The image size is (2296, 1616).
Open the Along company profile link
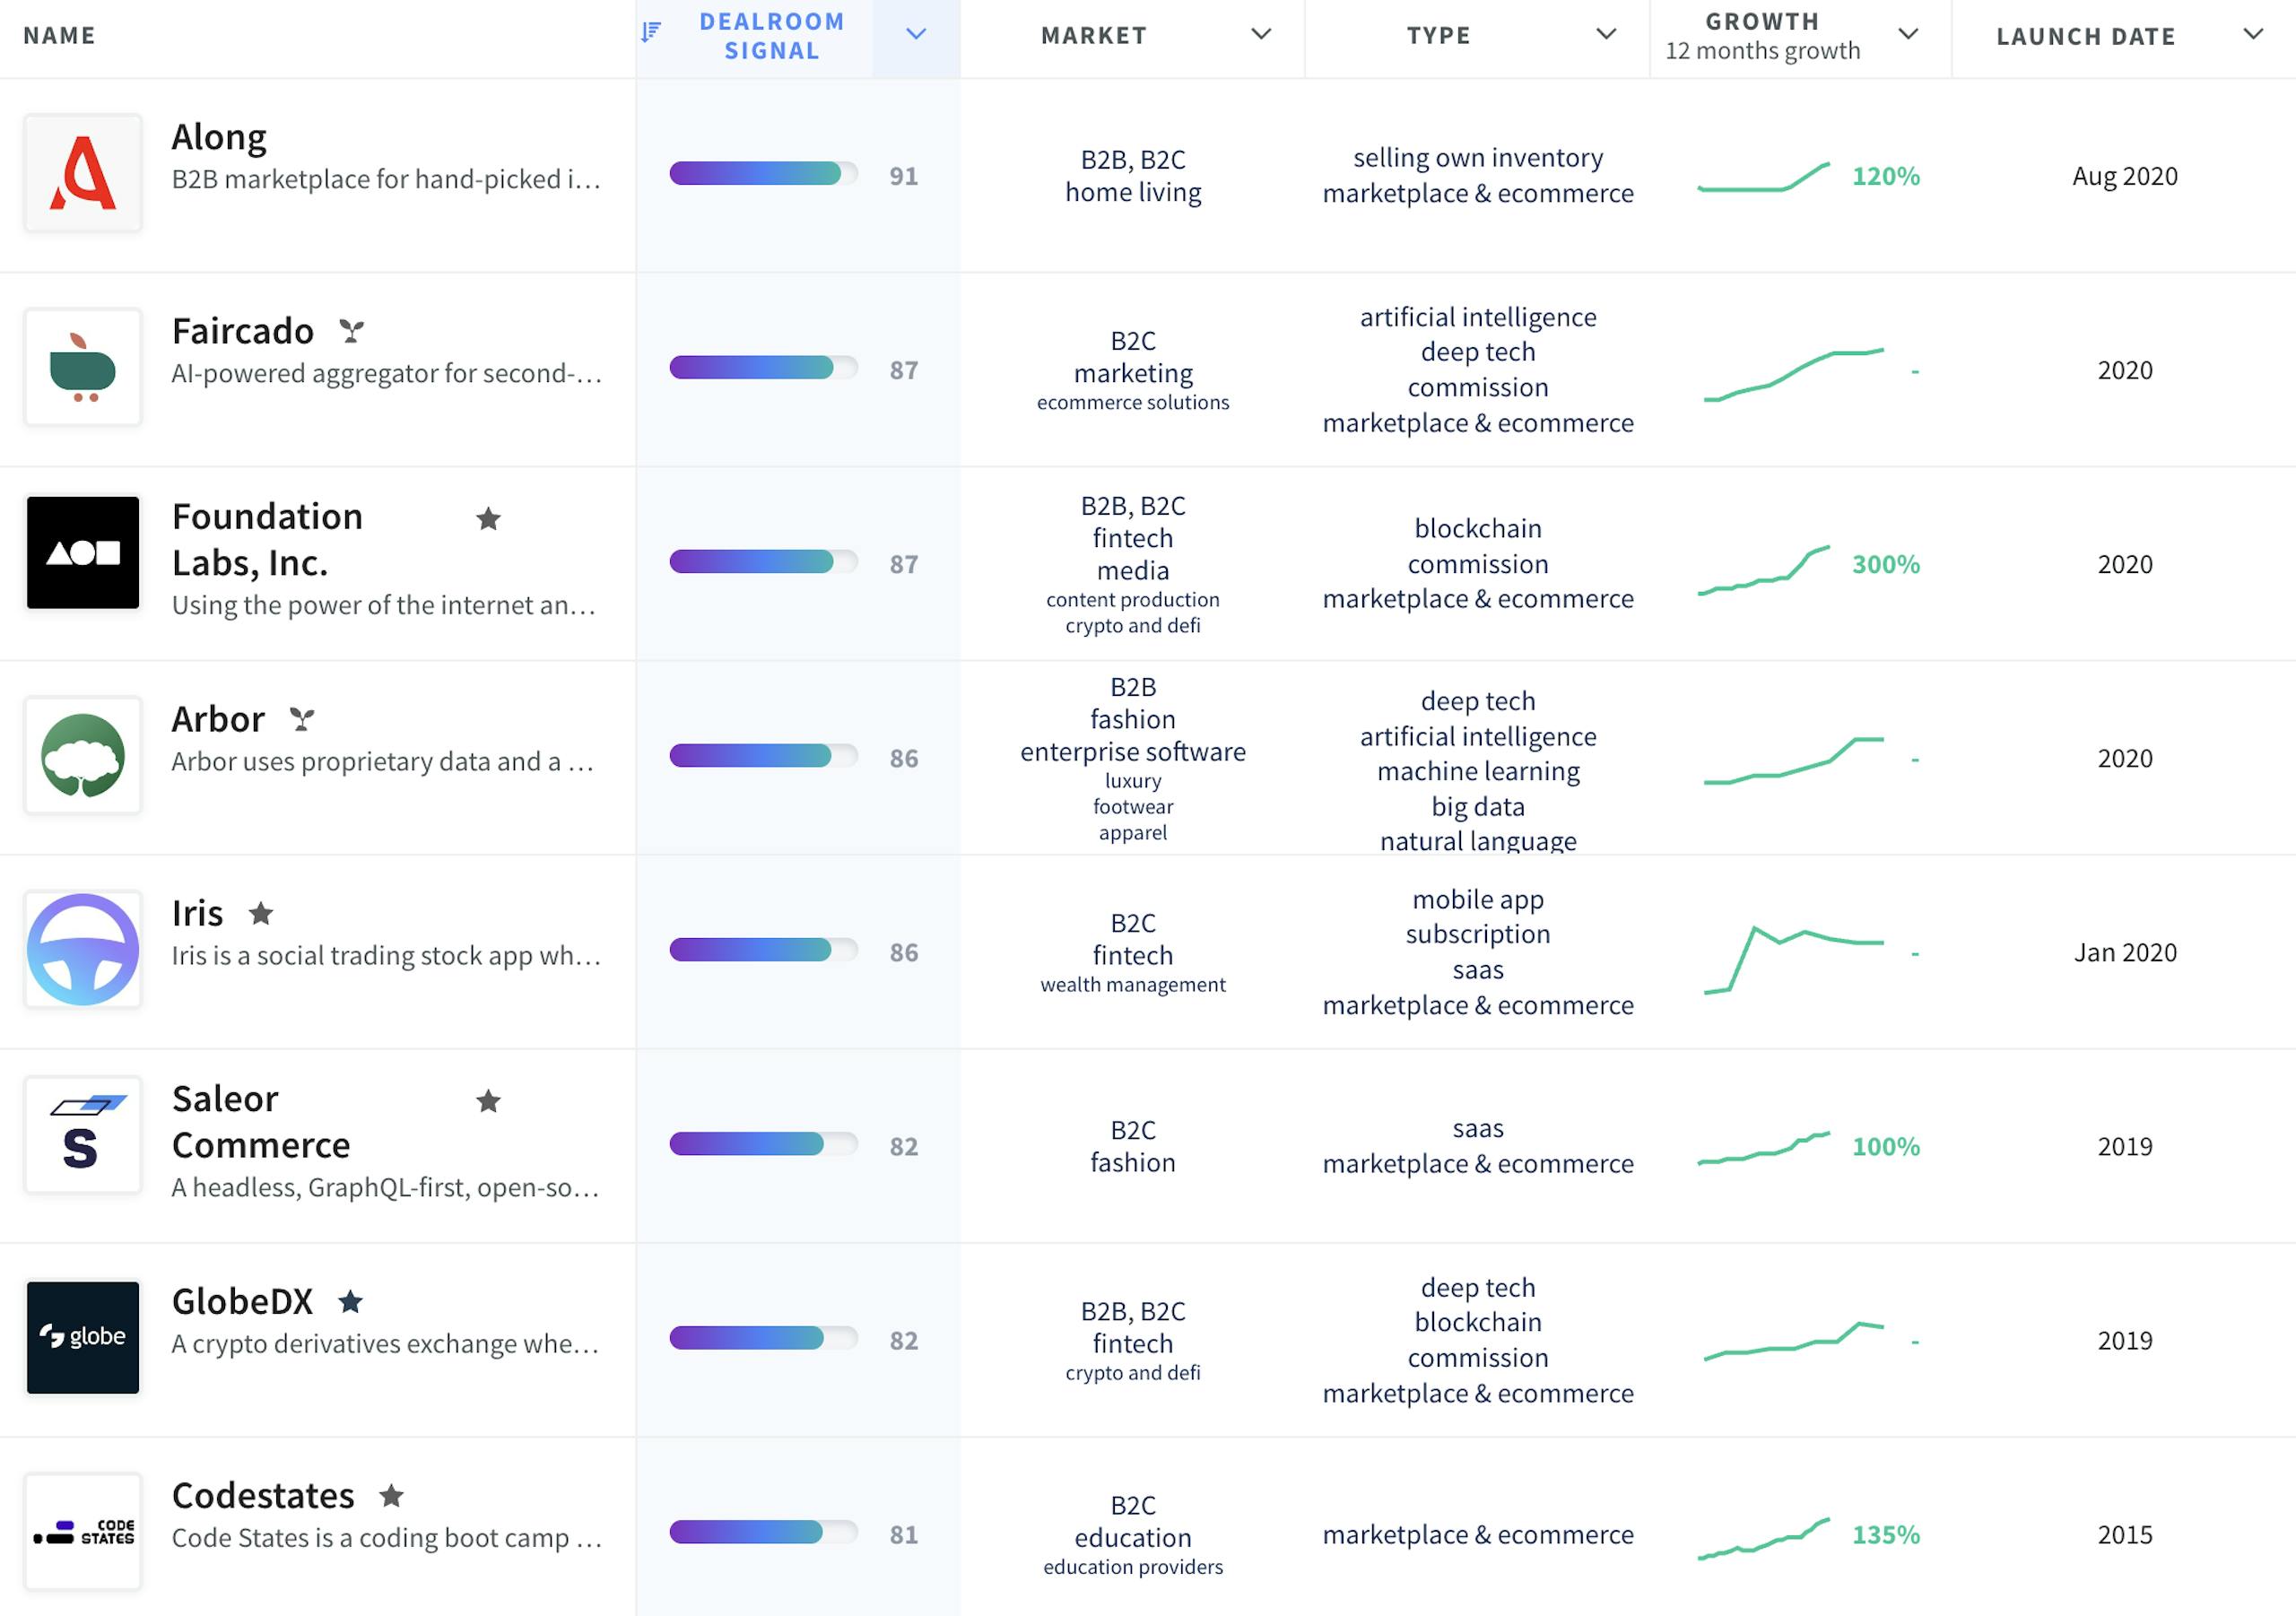click(x=218, y=136)
